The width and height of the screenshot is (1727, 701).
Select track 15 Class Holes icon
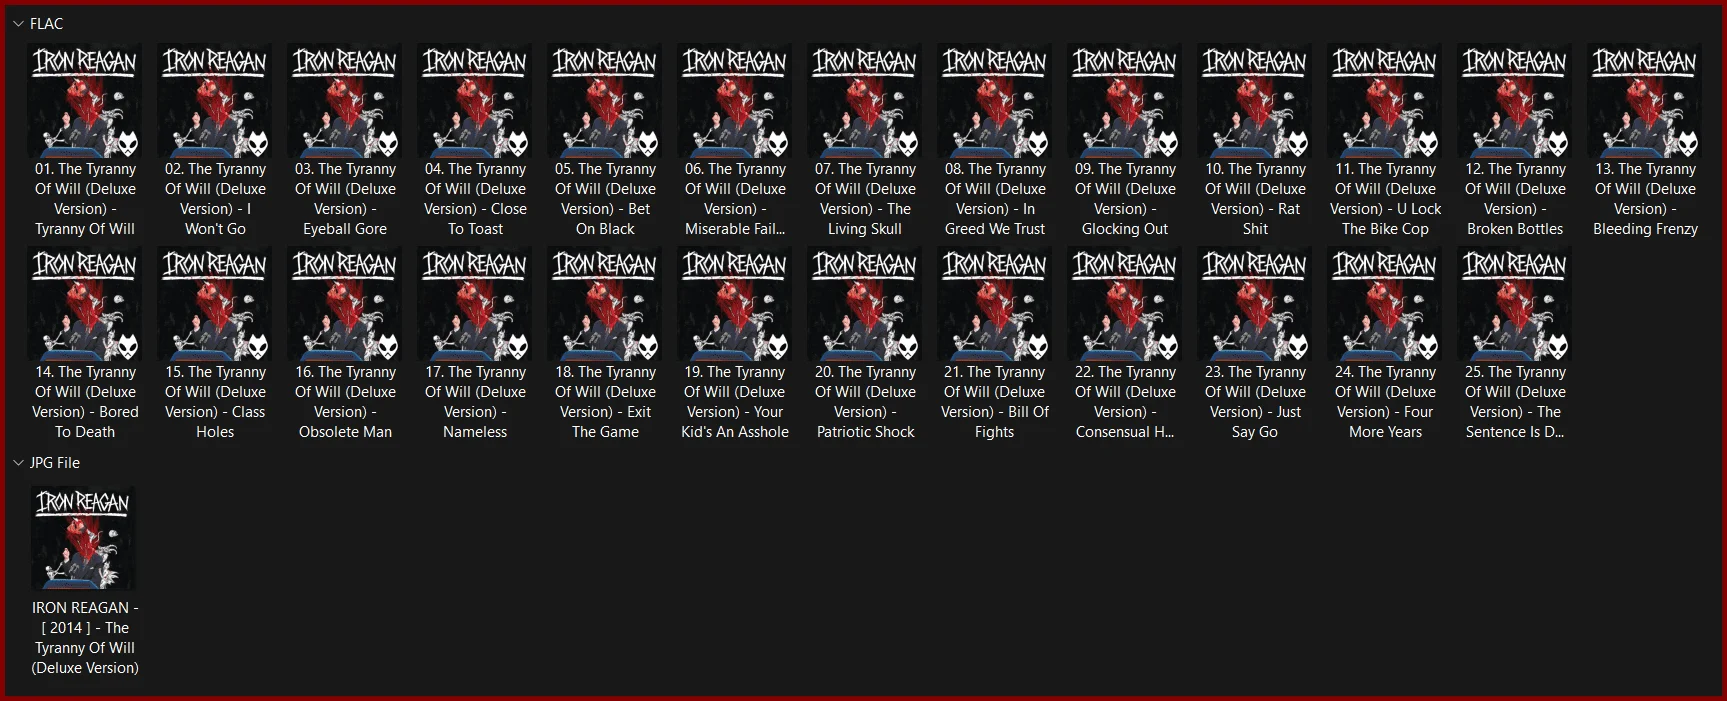[215, 303]
